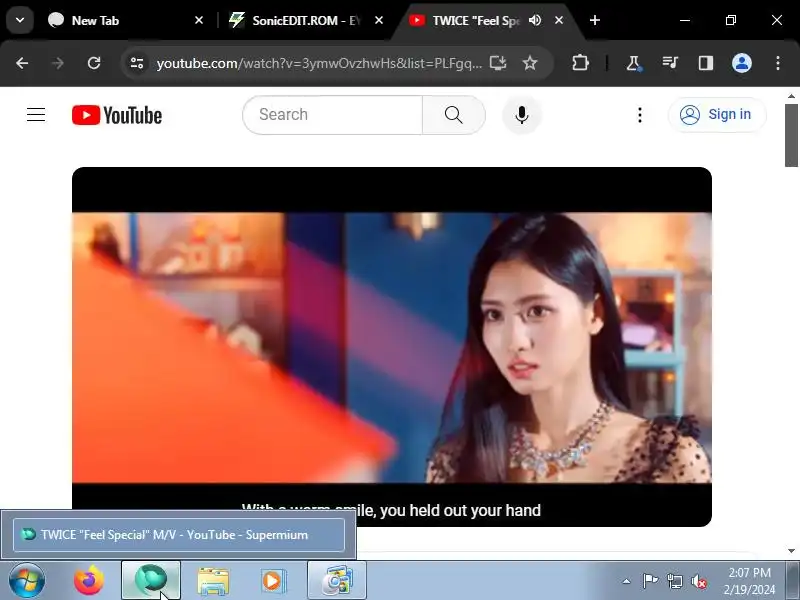Screen dimensions: 800x600
Task: Open the network tray icon
Action: tap(674, 581)
